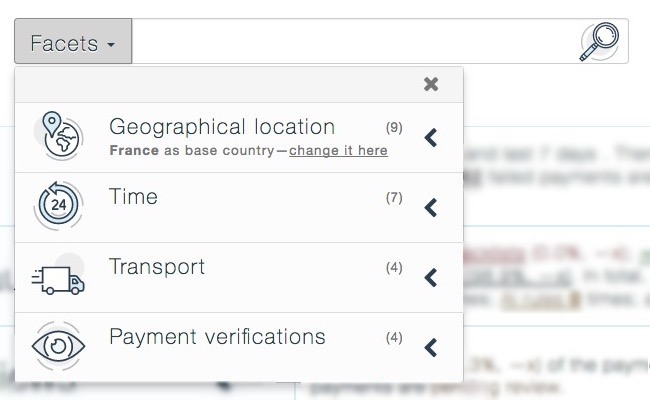Click into the search text field
Screen dimensions: 650x400
click(355, 41)
